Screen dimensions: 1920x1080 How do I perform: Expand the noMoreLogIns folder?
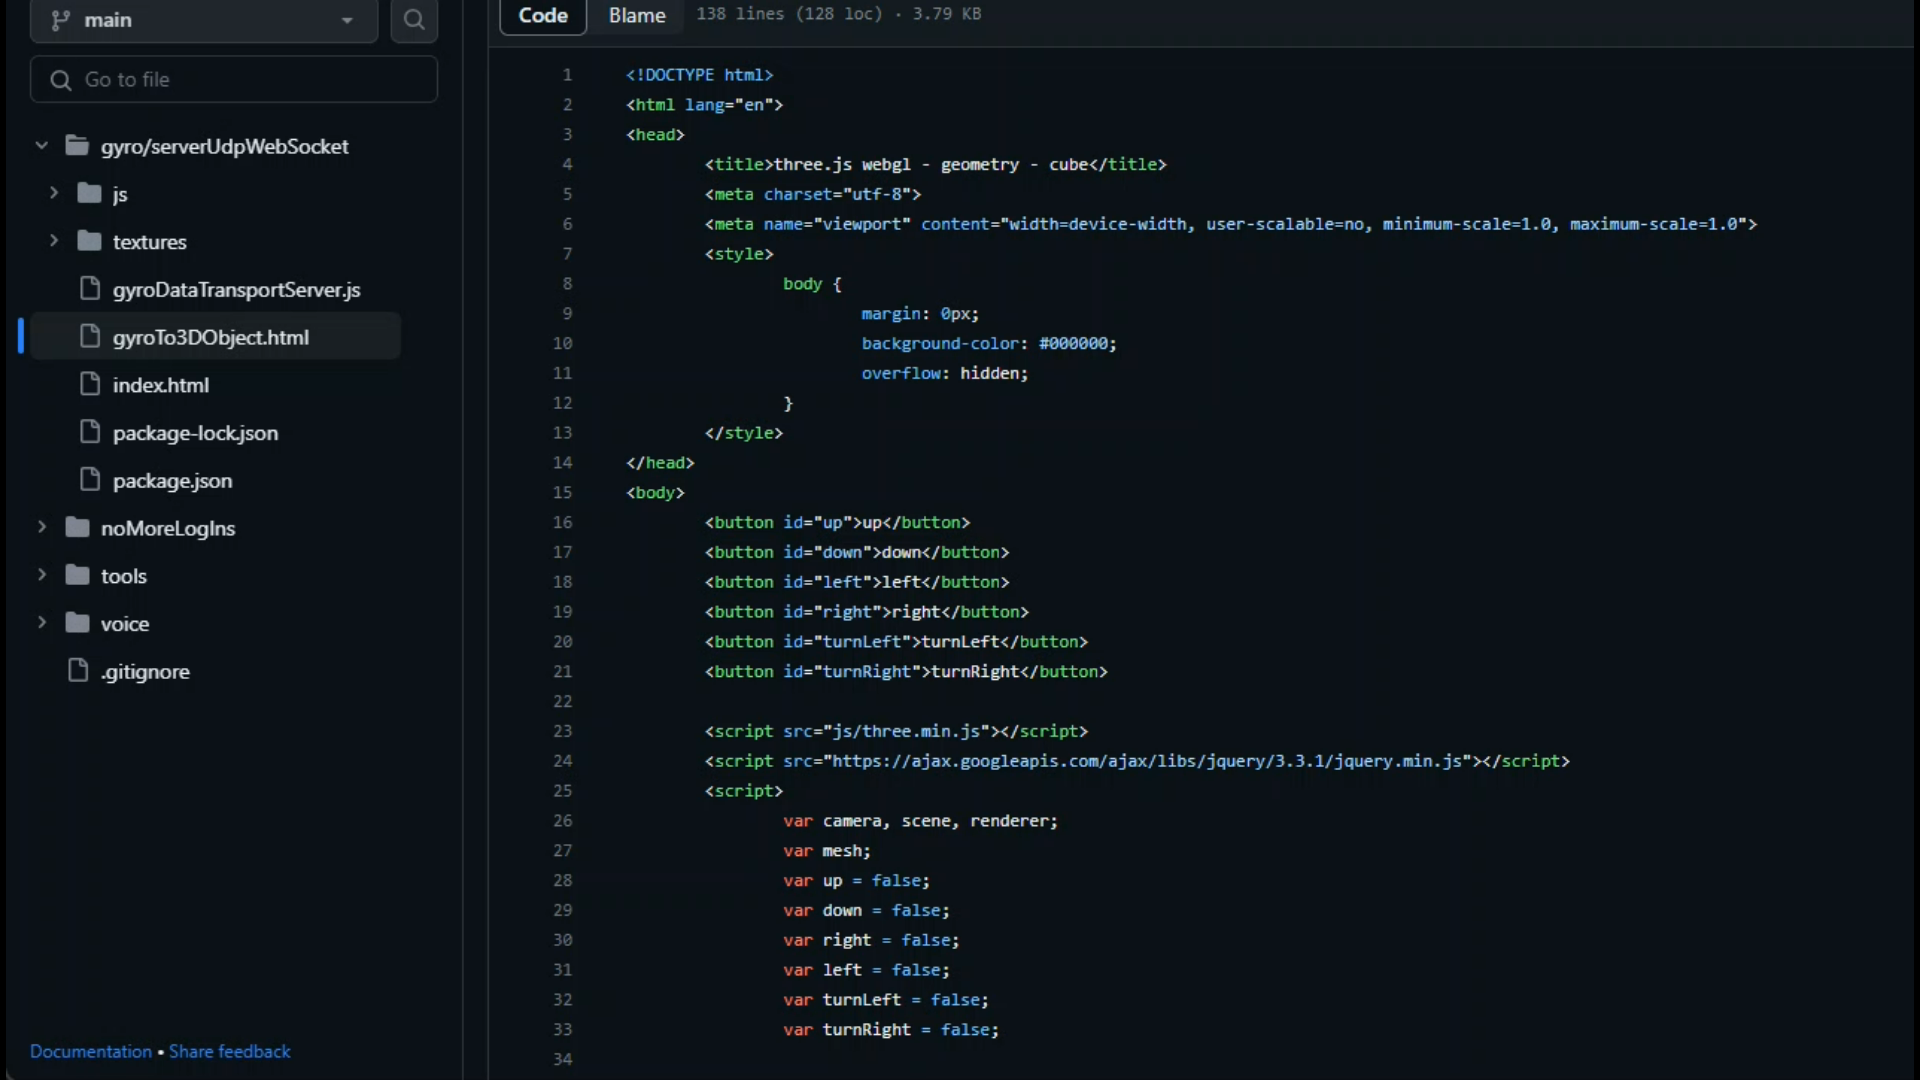click(41, 527)
